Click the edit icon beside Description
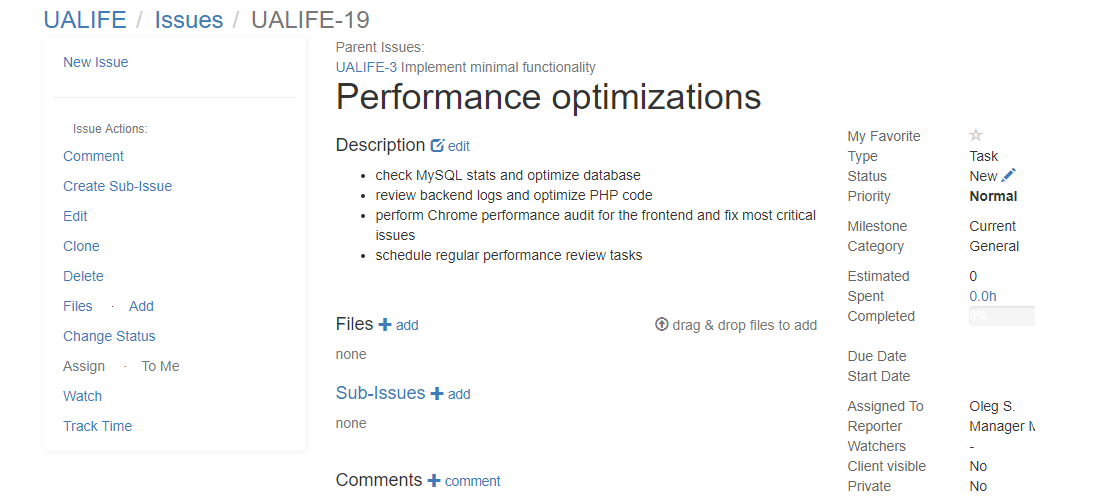This screenshot has height=500, width=1110. [437, 145]
